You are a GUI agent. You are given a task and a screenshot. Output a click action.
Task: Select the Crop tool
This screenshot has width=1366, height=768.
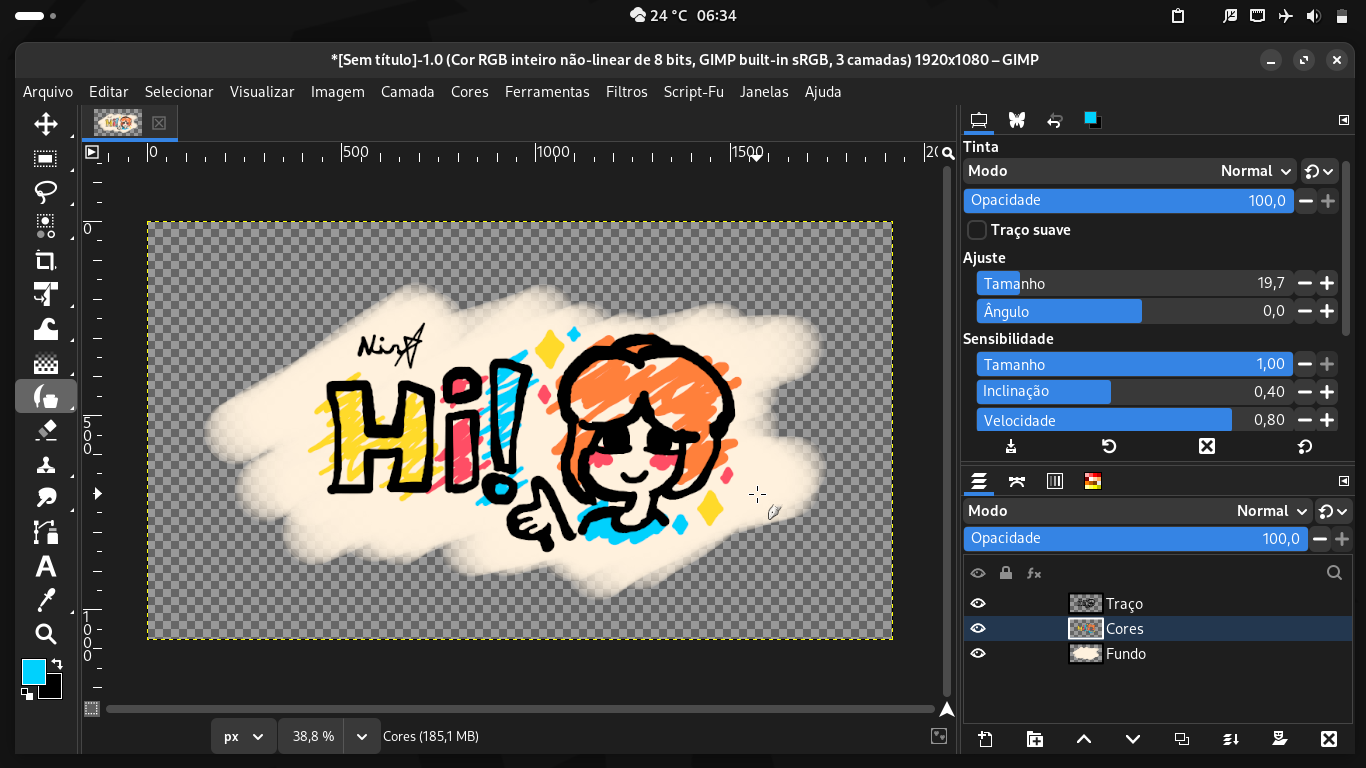tap(45, 260)
